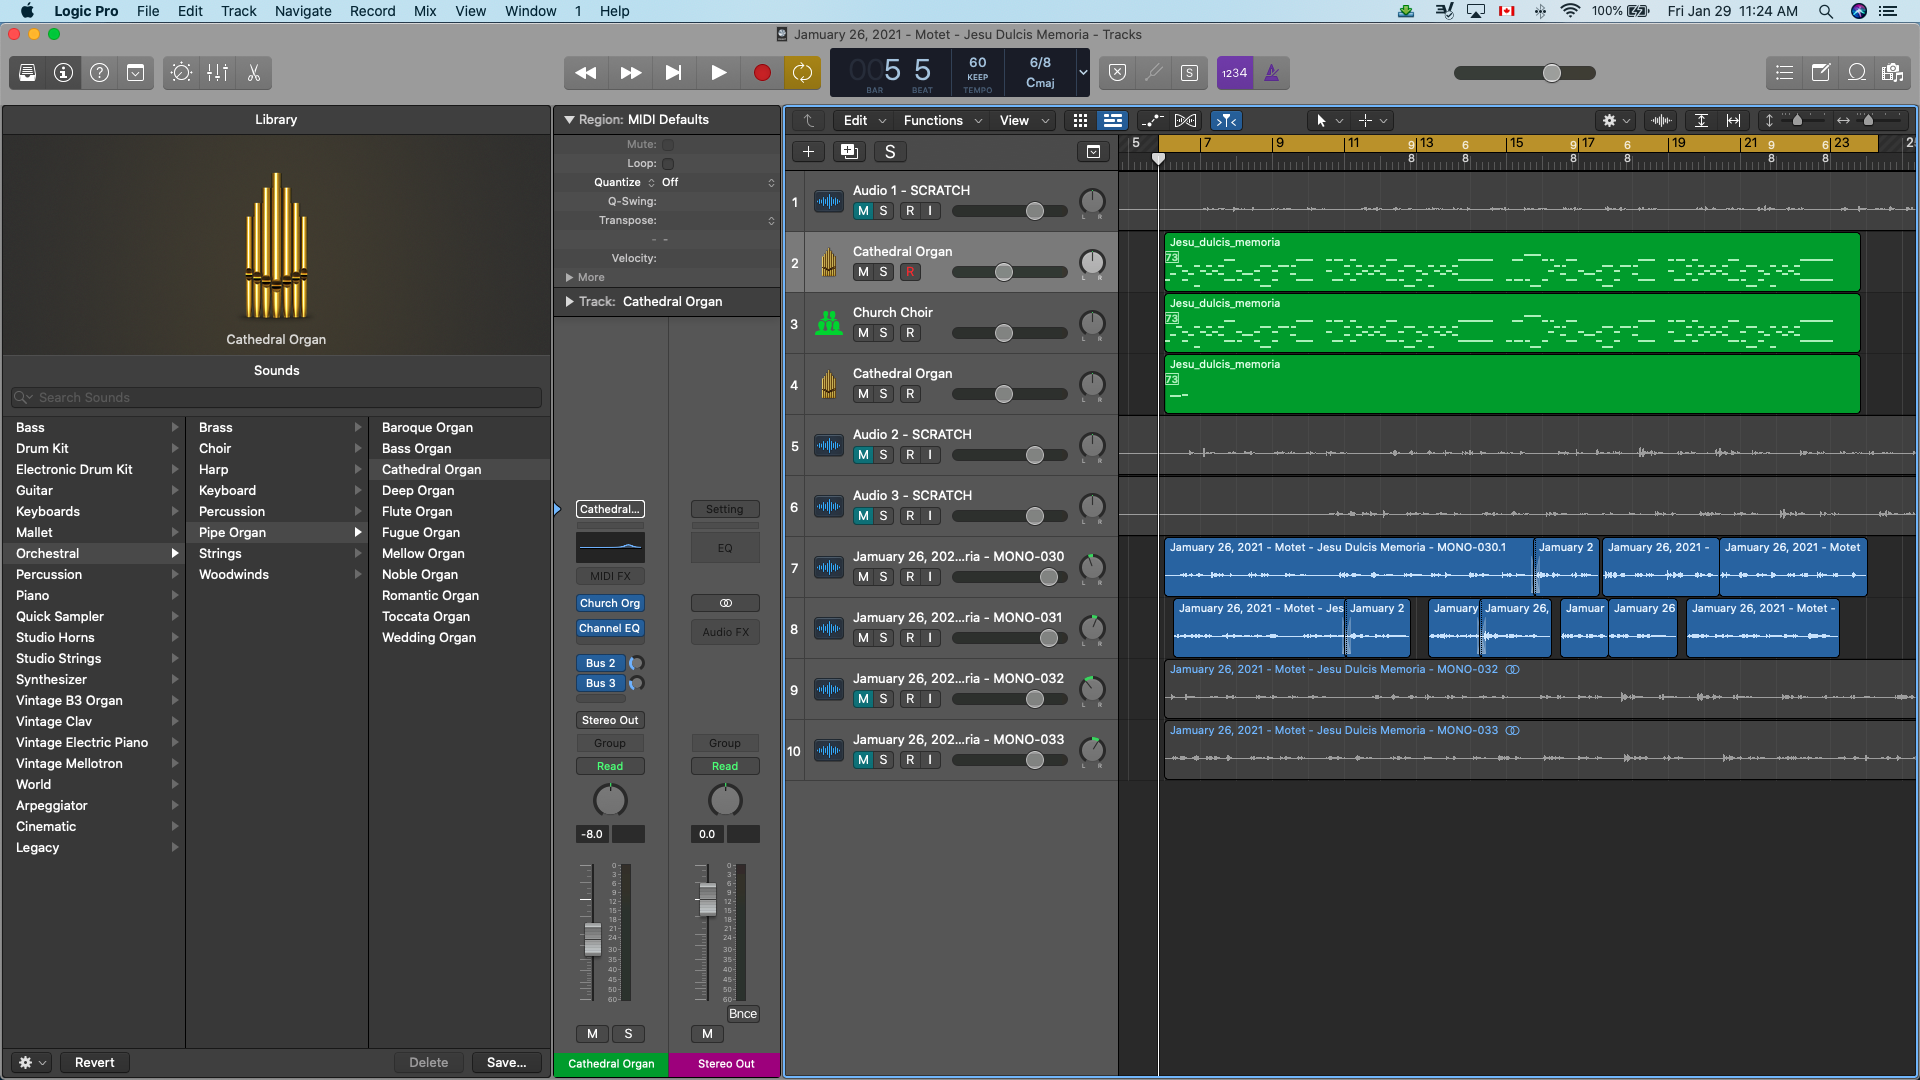Viewport: 1920px width, 1080px height.
Task: Mute Audio 1 - SCRATCH track
Action: [x=863, y=211]
